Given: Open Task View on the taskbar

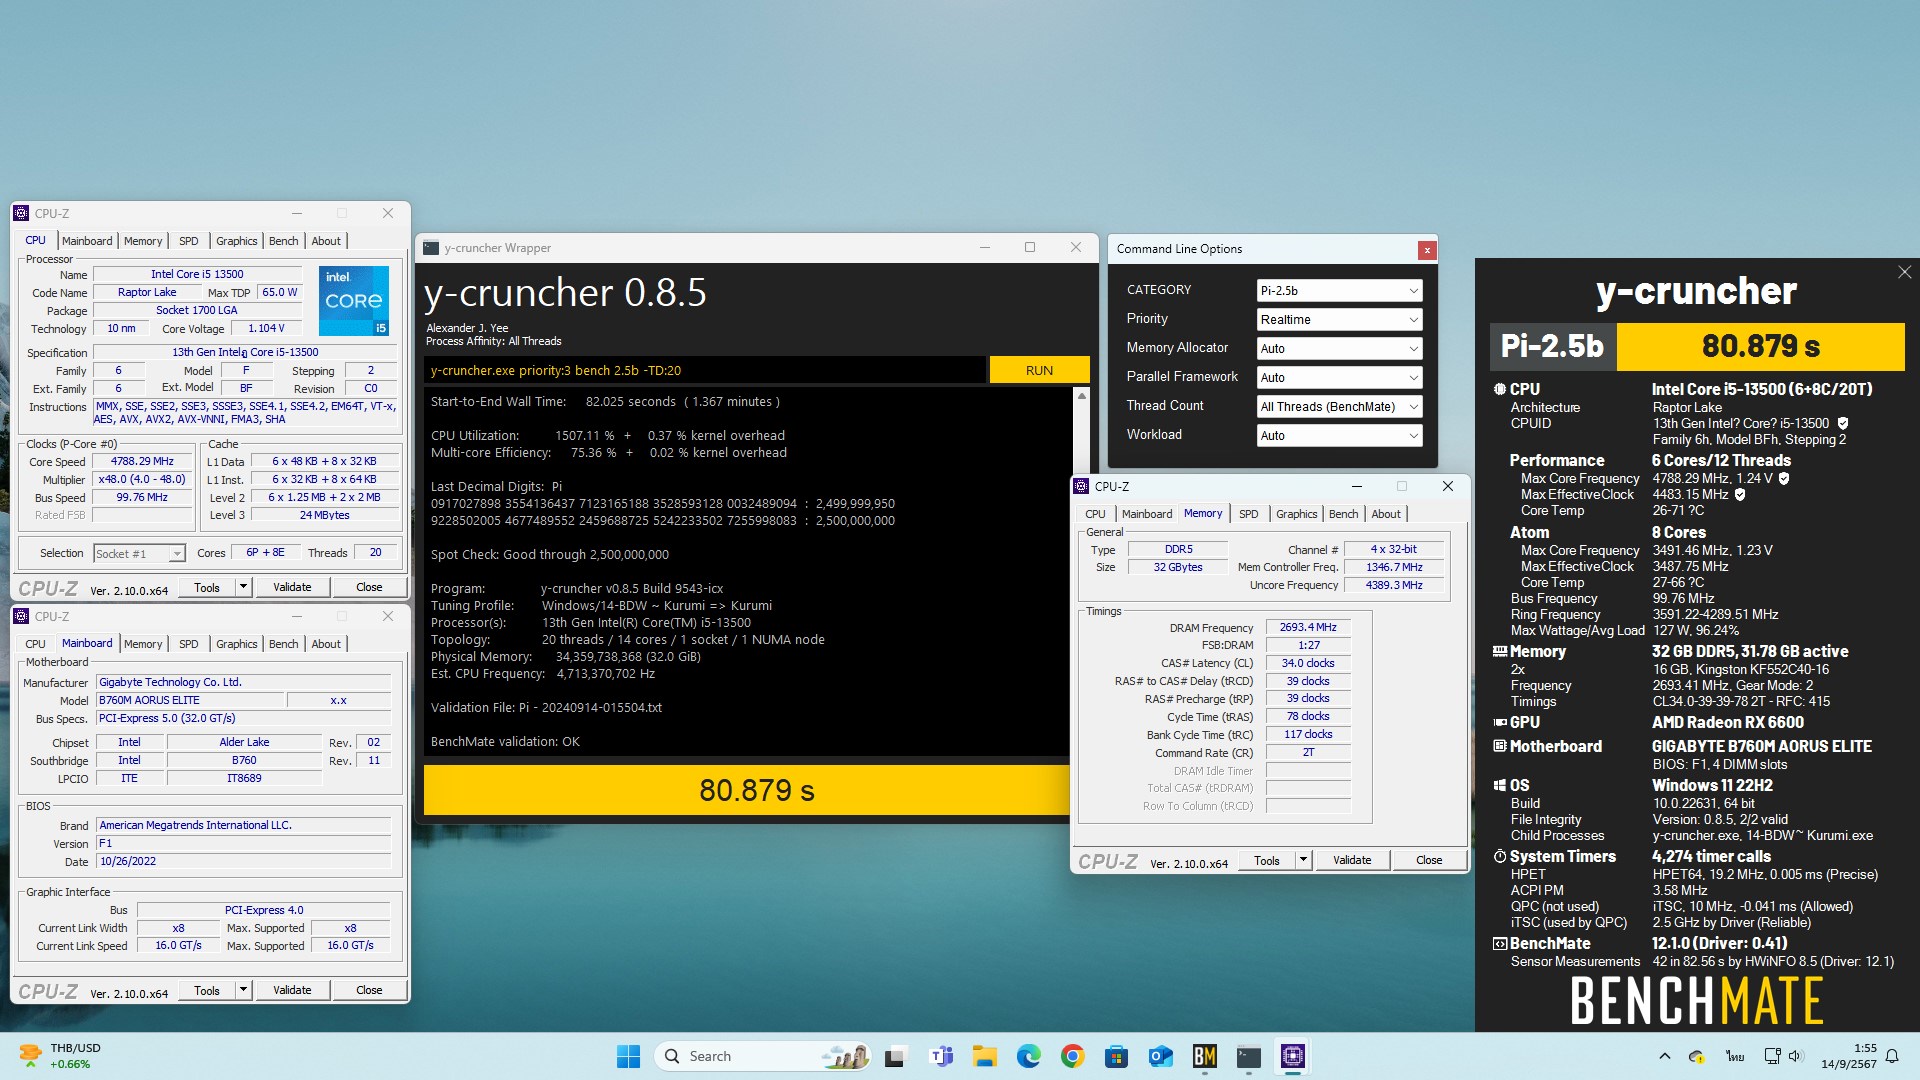Looking at the screenshot, I should point(895,1056).
